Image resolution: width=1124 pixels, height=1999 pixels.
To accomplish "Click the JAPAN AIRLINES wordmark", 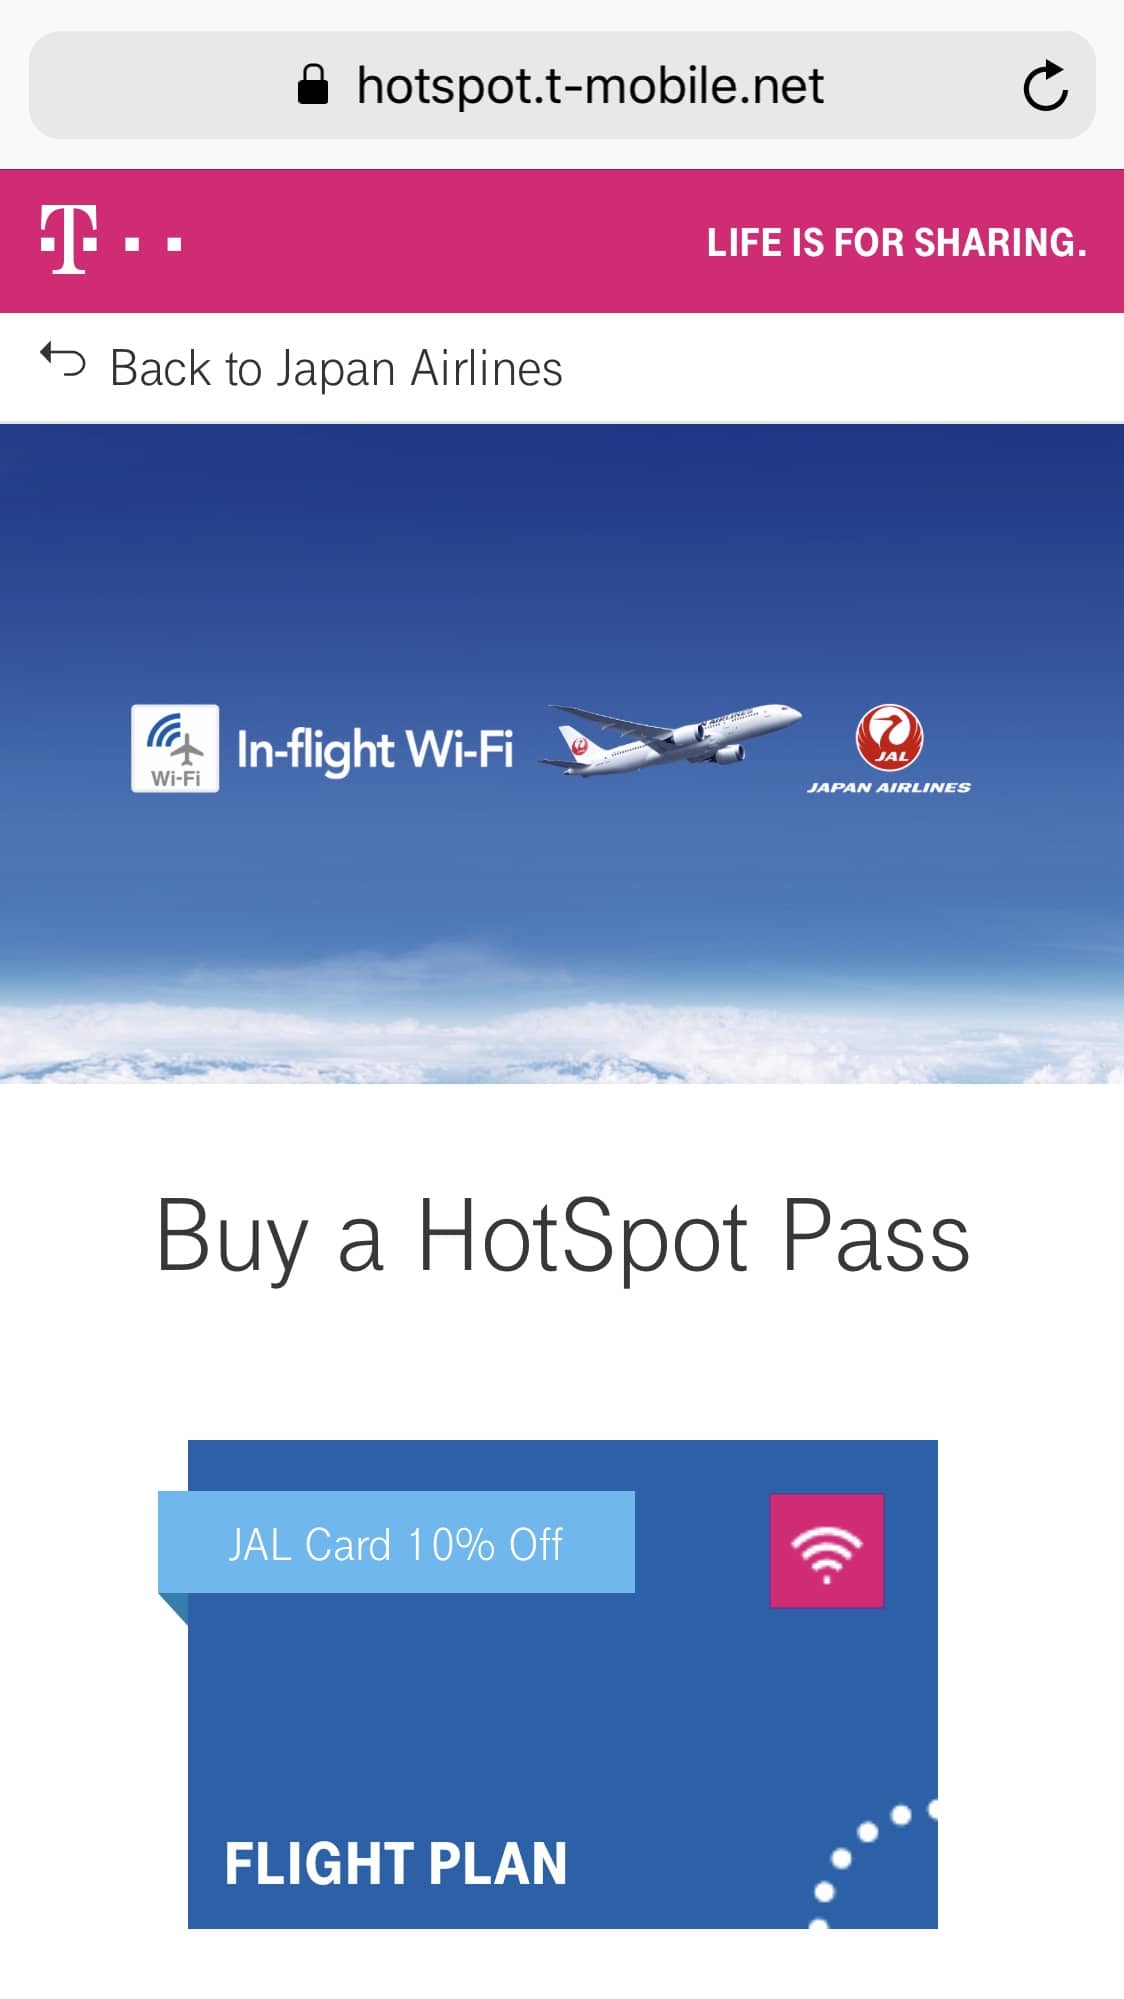I will click(x=889, y=788).
